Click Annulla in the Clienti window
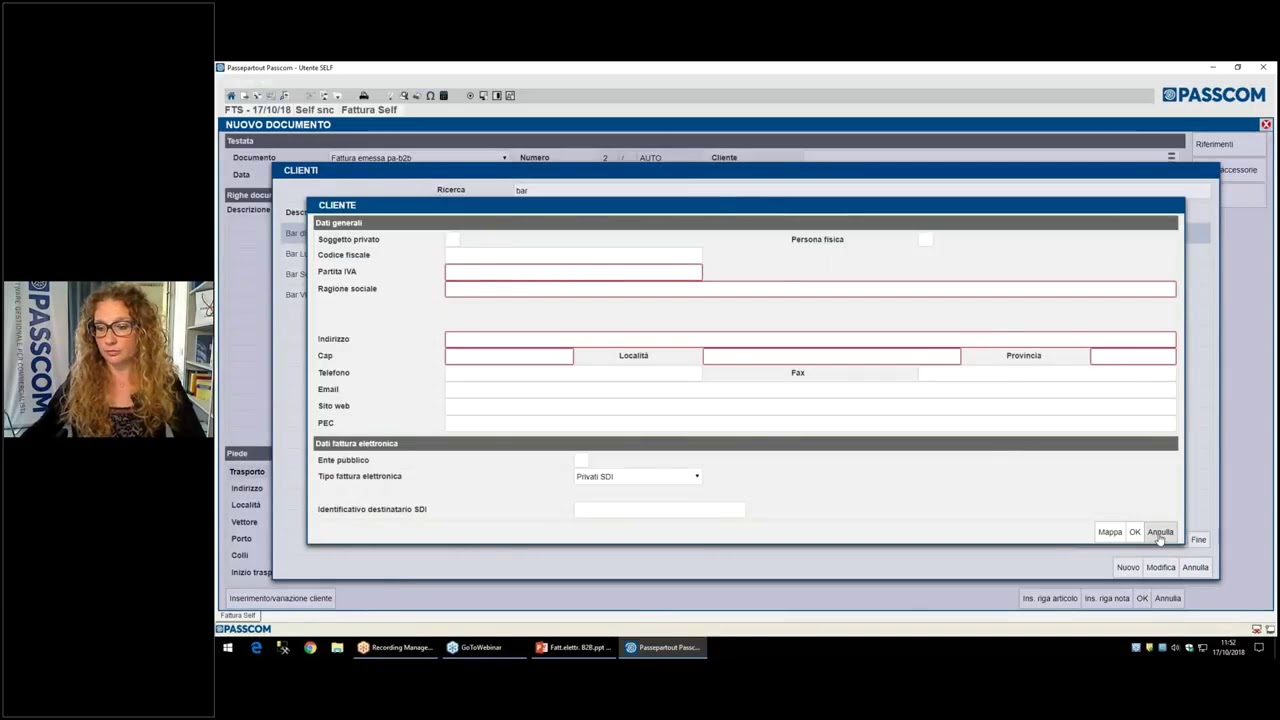The height and width of the screenshot is (720, 1280). 1195,568
